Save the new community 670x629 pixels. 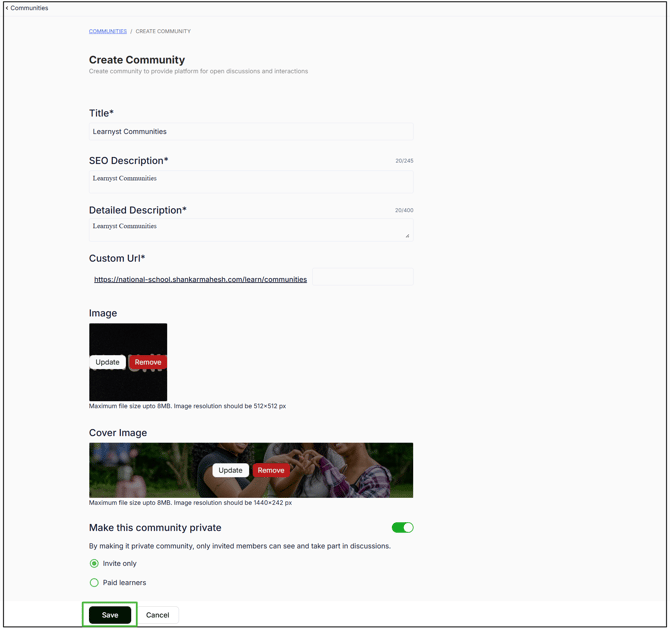coord(110,615)
